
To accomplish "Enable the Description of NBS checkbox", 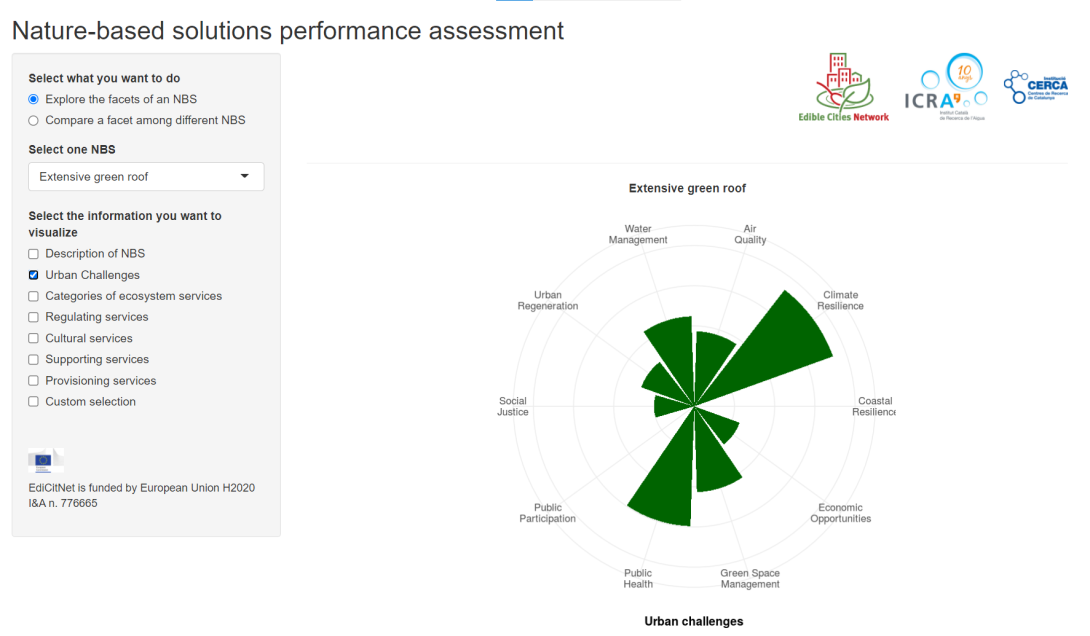I will (x=33, y=254).
